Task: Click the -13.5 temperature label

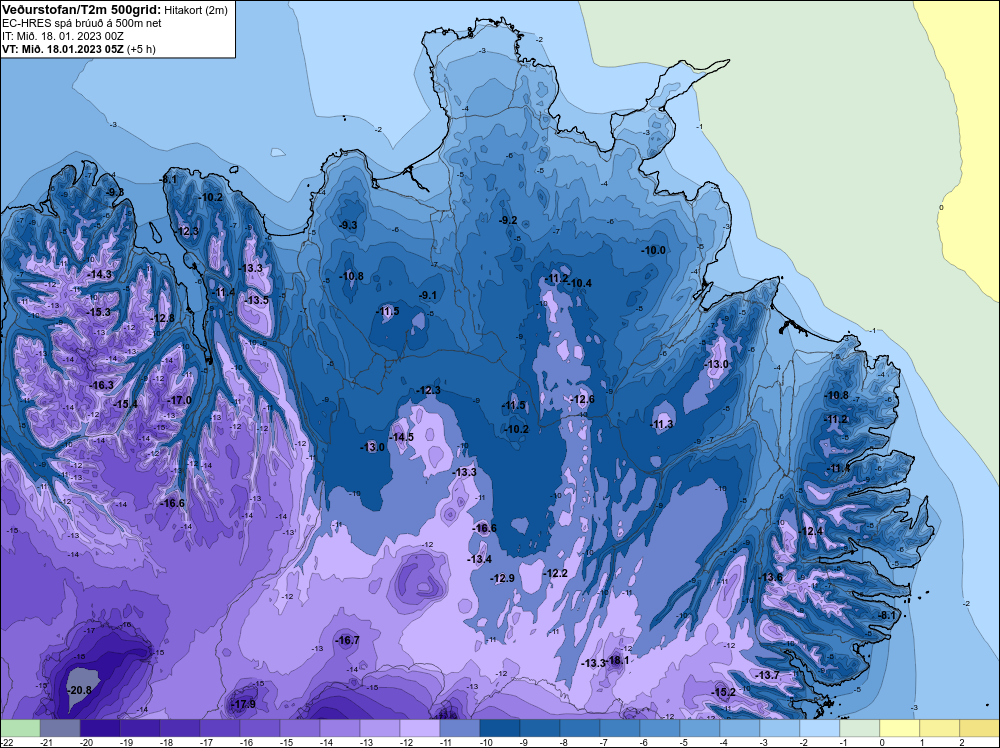Action: (x=257, y=300)
